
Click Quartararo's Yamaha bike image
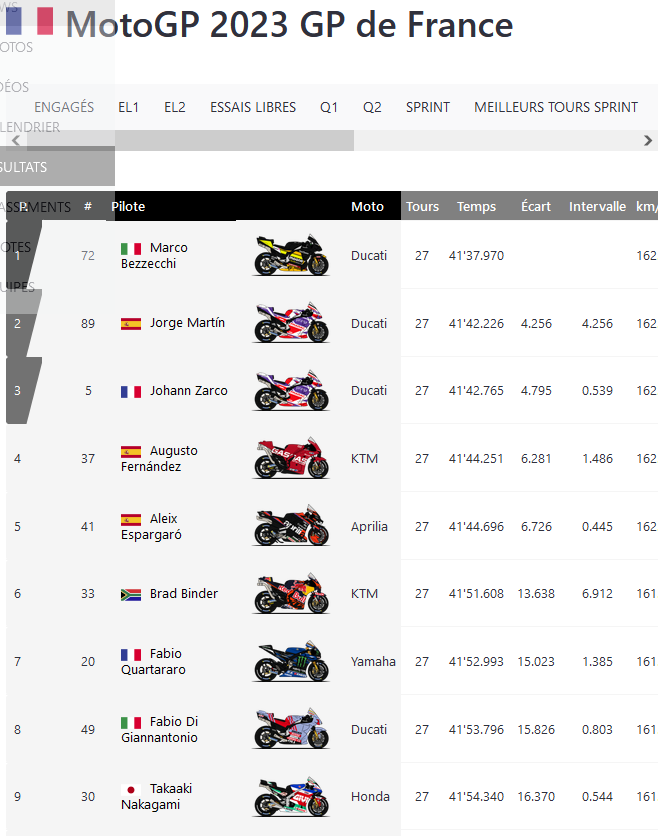pos(291,662)
